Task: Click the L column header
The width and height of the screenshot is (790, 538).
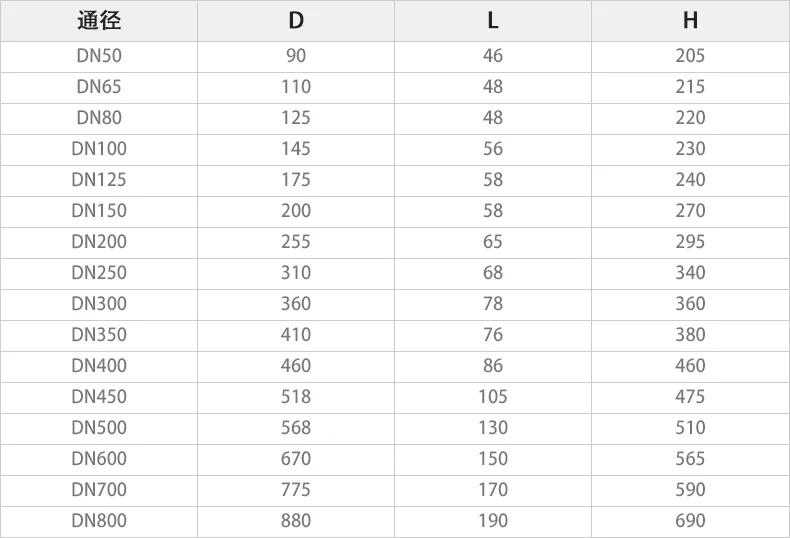Action: click(x=493, y=21)
